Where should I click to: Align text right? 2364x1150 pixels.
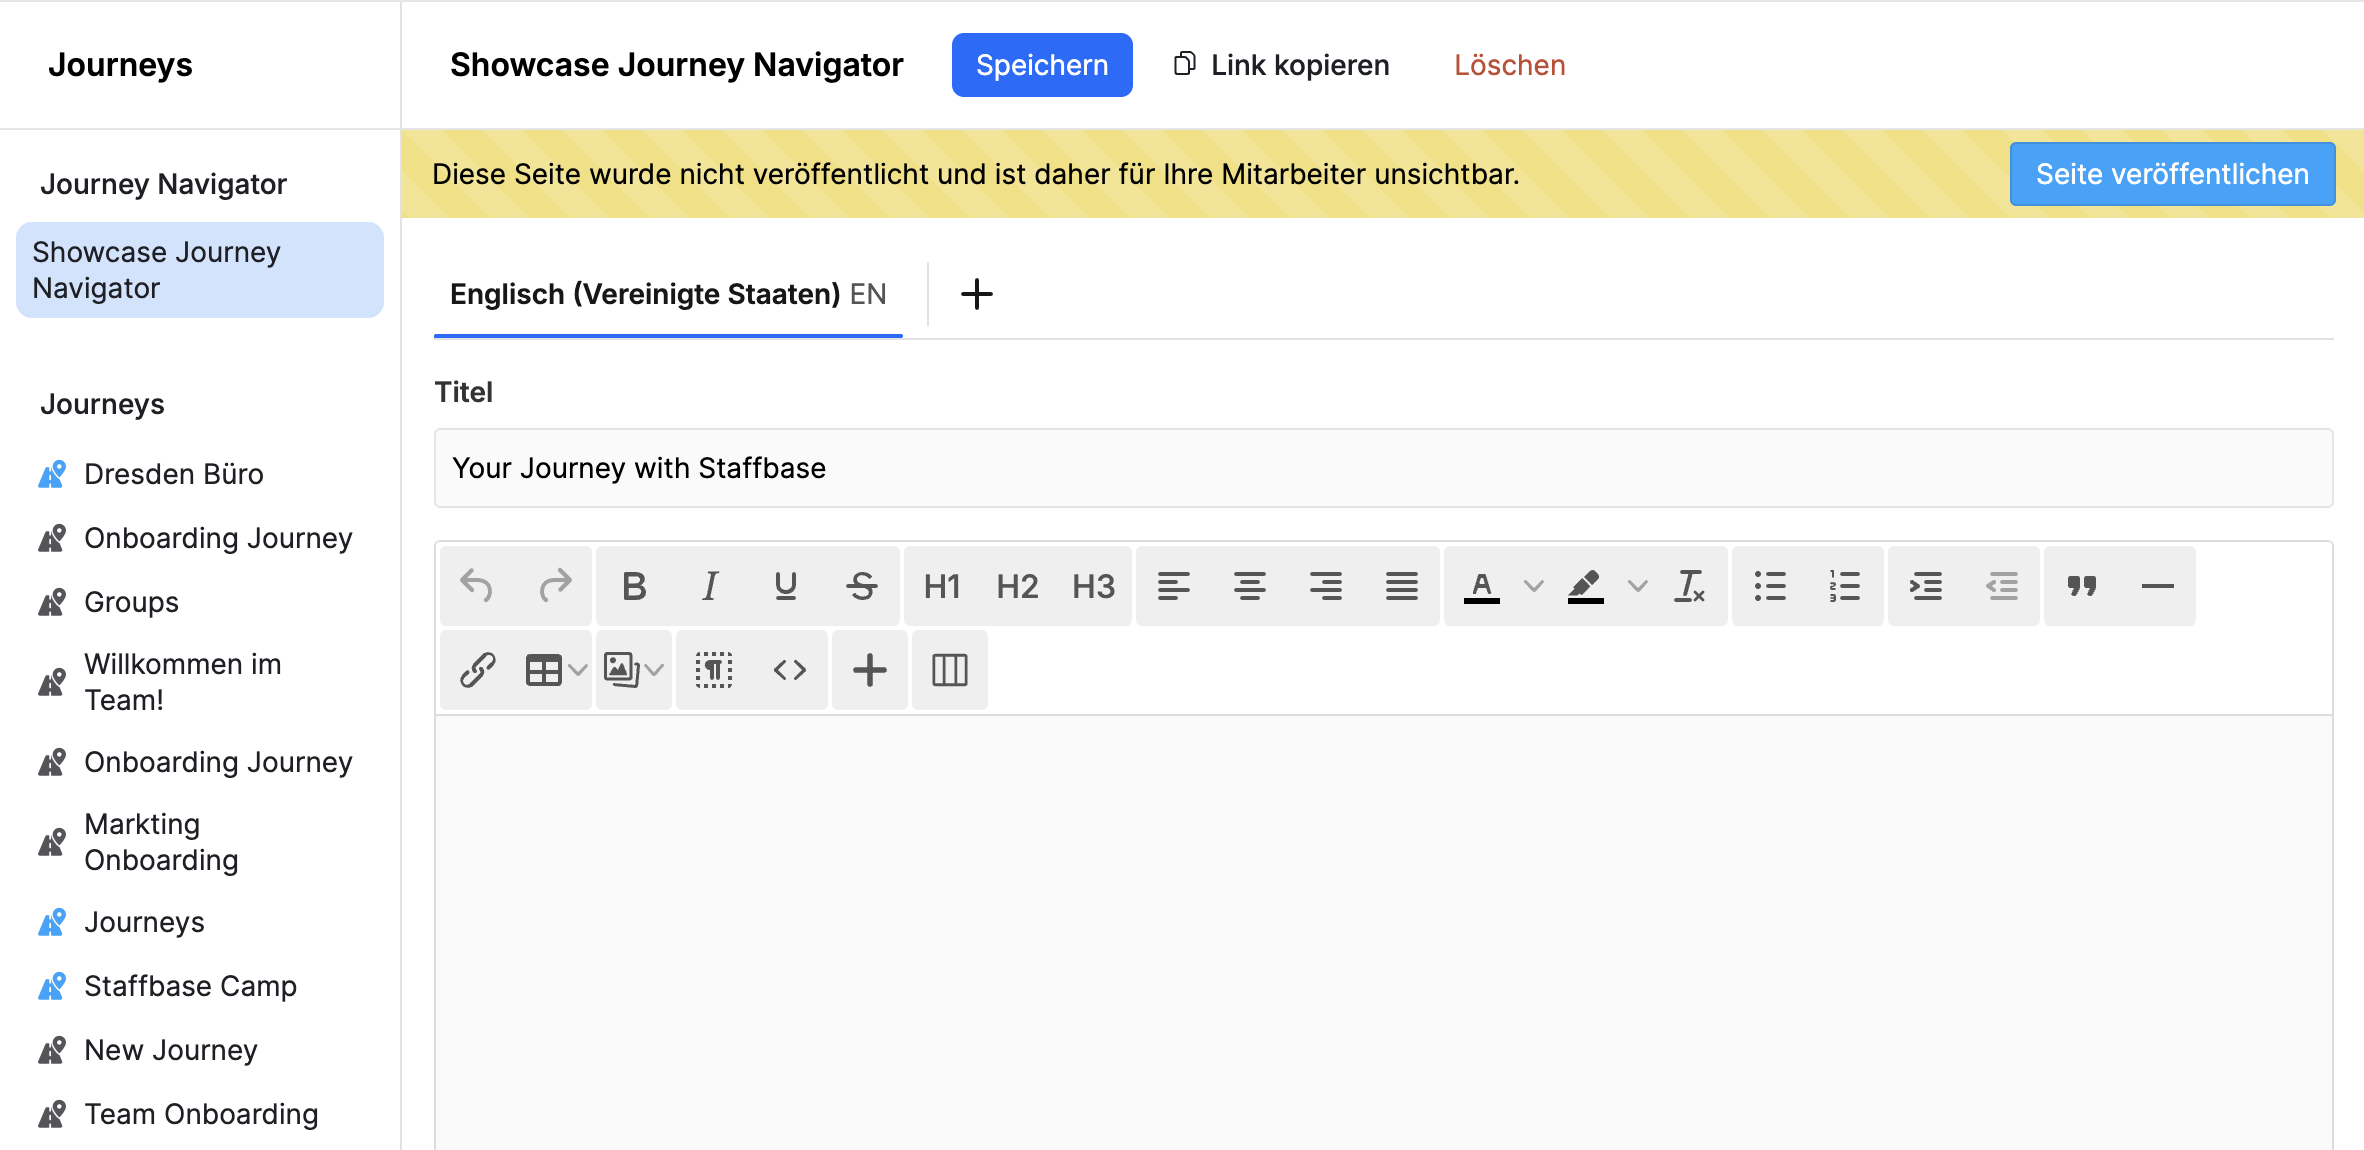(1326, 586)
